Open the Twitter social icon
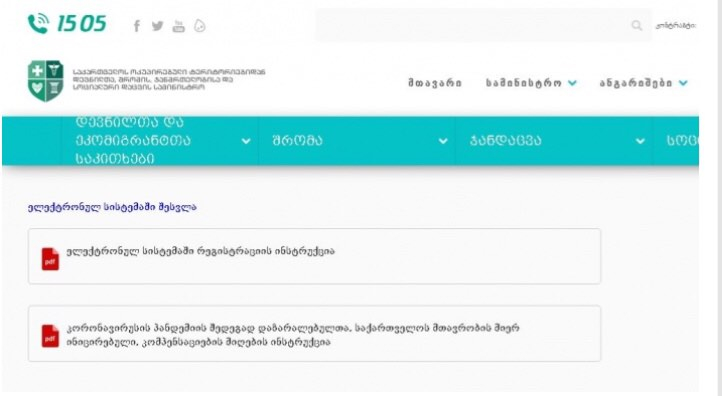722x396 pixels. click(x=157, y=26)
